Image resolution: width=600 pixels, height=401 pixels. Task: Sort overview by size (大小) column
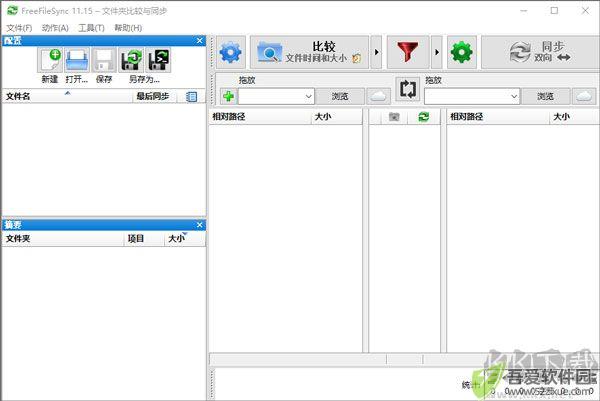pyautogui.click(x=185, y=239)
